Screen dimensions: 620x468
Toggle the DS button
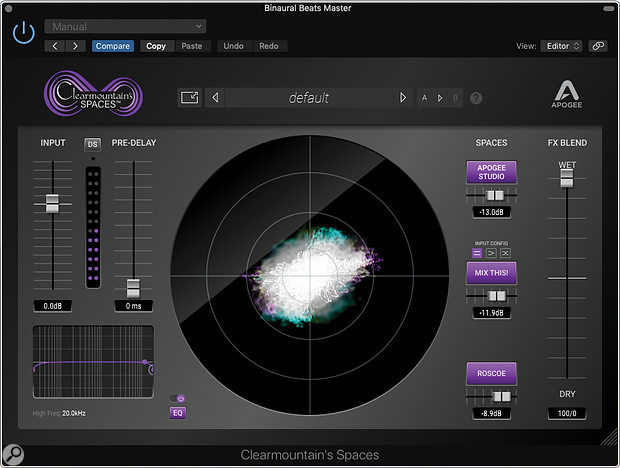[93, 144]
